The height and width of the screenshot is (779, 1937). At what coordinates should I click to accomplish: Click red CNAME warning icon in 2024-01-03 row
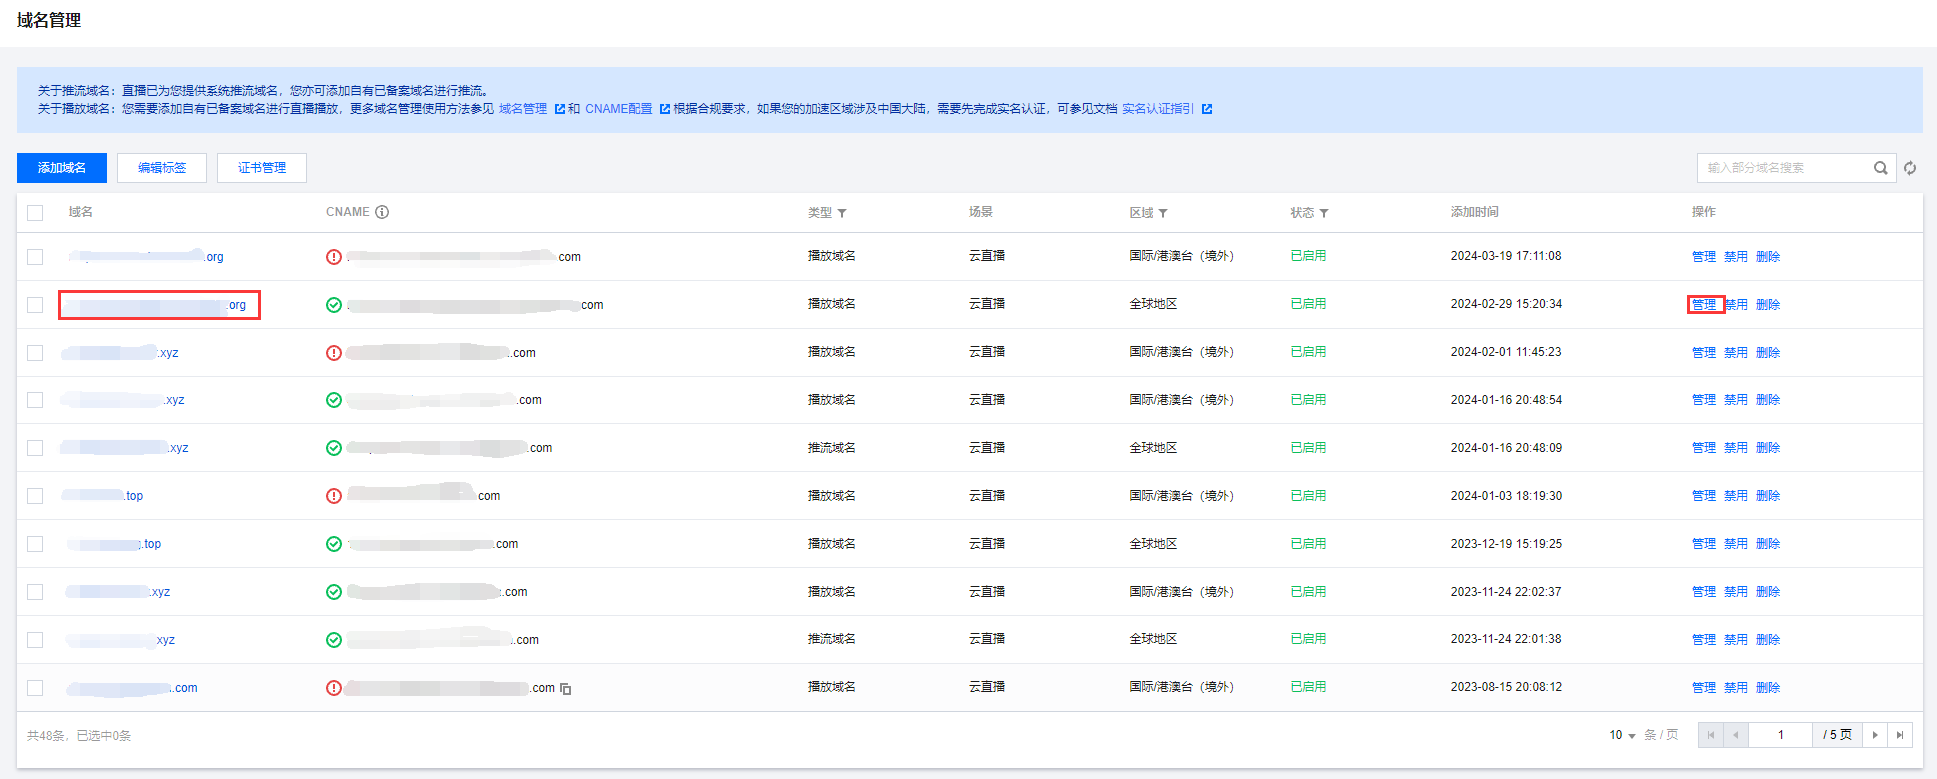point(334,496)
